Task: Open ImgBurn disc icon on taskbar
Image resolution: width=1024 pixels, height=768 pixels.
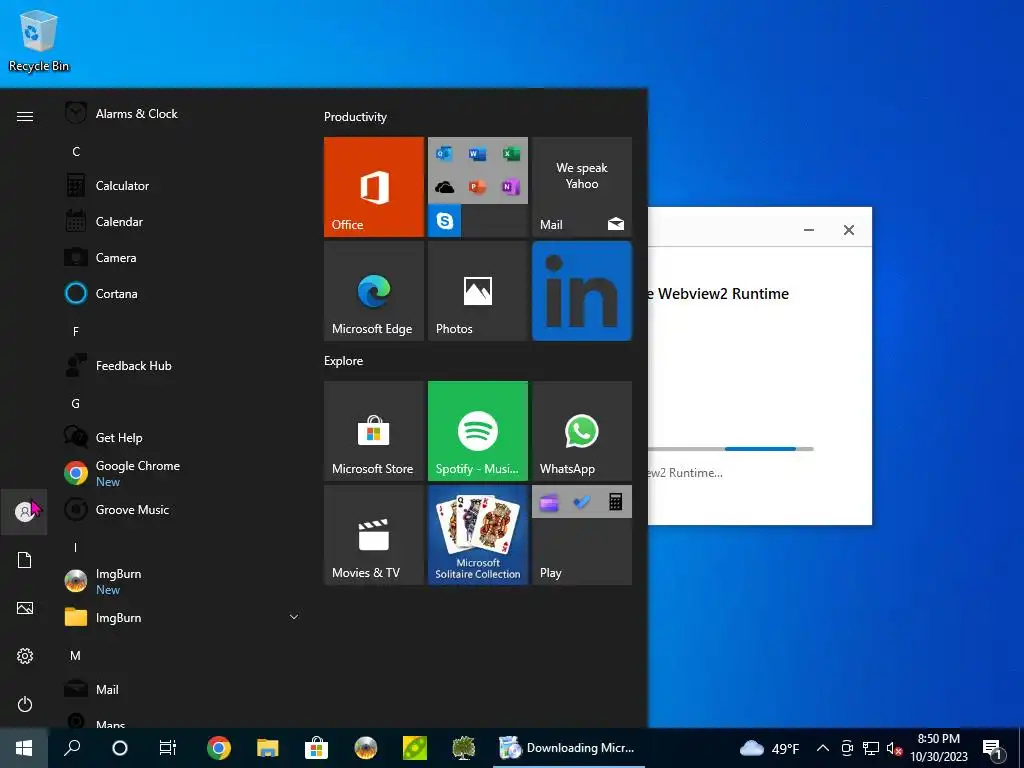Action: 366,748
